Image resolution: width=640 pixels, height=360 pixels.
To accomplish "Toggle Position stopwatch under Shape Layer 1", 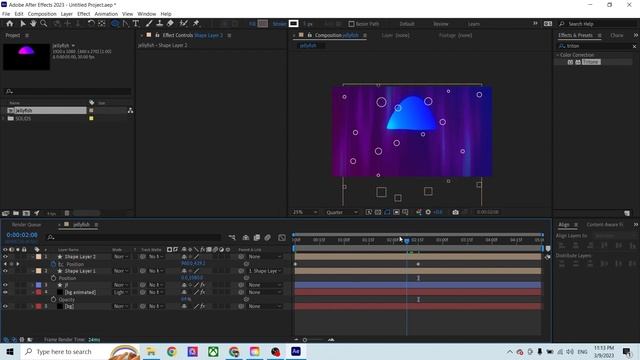I will [x=53, y=278].
